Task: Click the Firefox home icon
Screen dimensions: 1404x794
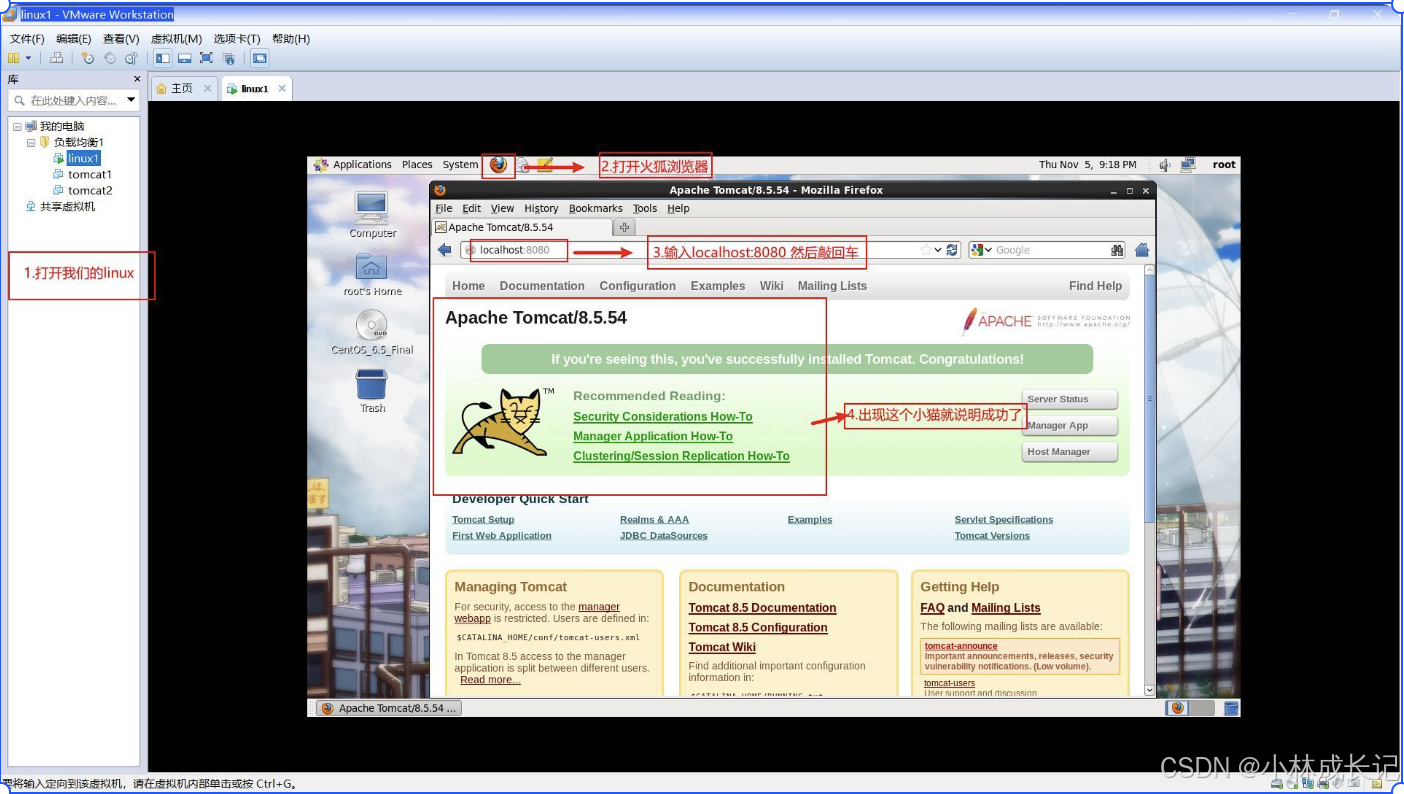Action: point(1141,249)
